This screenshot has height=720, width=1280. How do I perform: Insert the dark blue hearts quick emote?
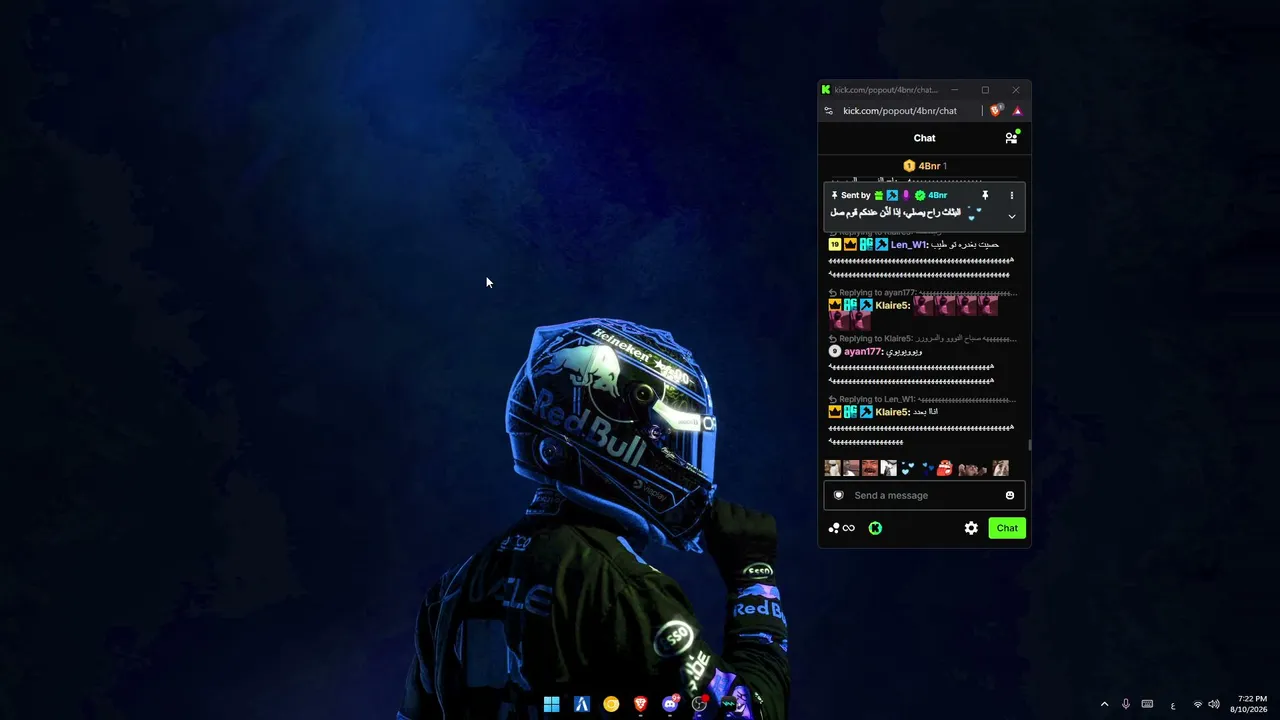[927, 468]
